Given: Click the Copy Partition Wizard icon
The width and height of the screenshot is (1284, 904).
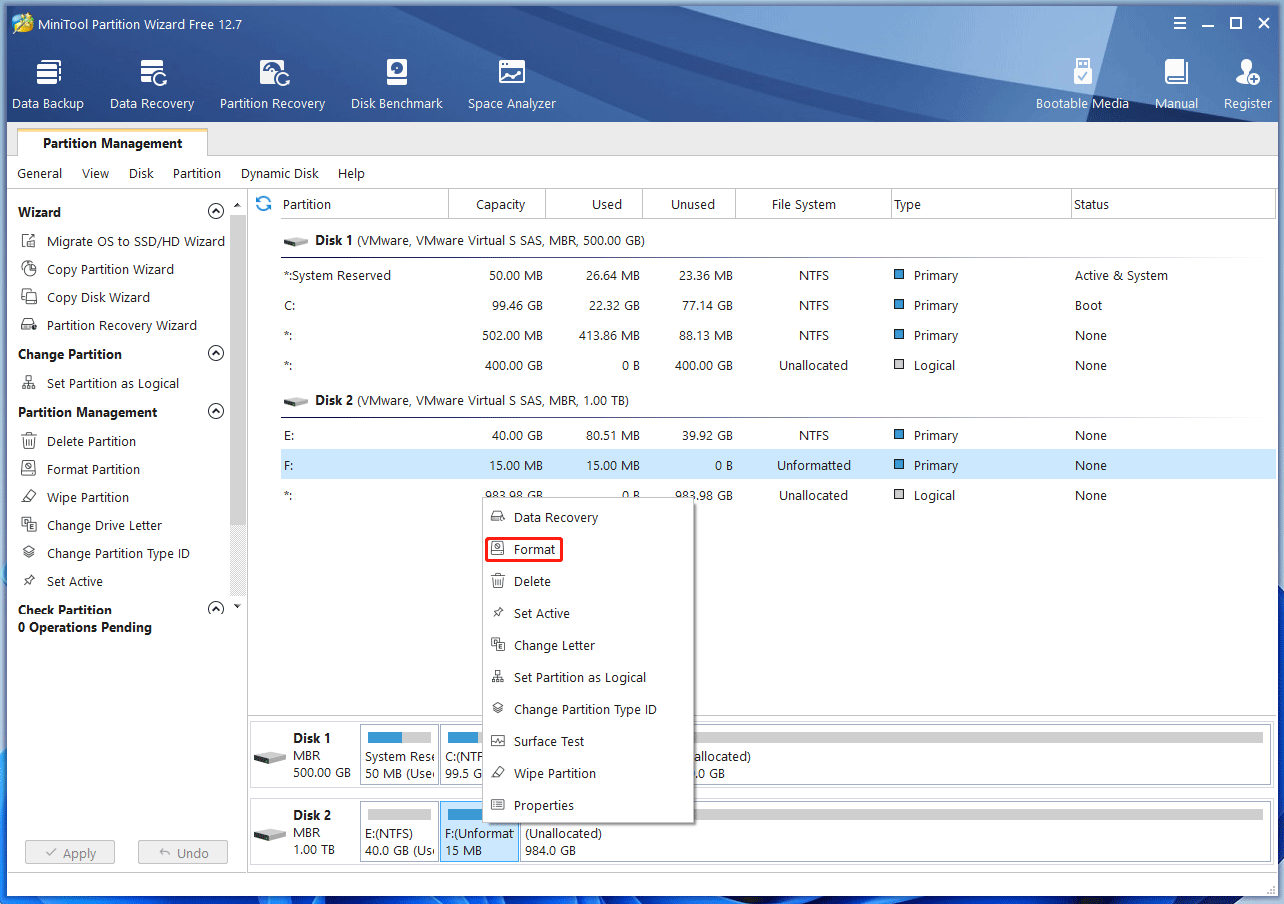Looking at the screenshot, I should [28, 269].
